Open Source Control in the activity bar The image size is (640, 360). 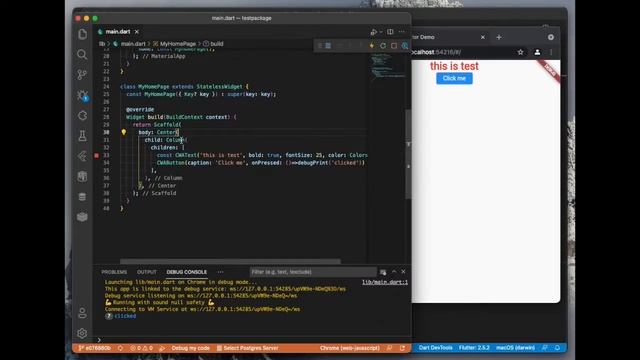(x=82, y=74)
